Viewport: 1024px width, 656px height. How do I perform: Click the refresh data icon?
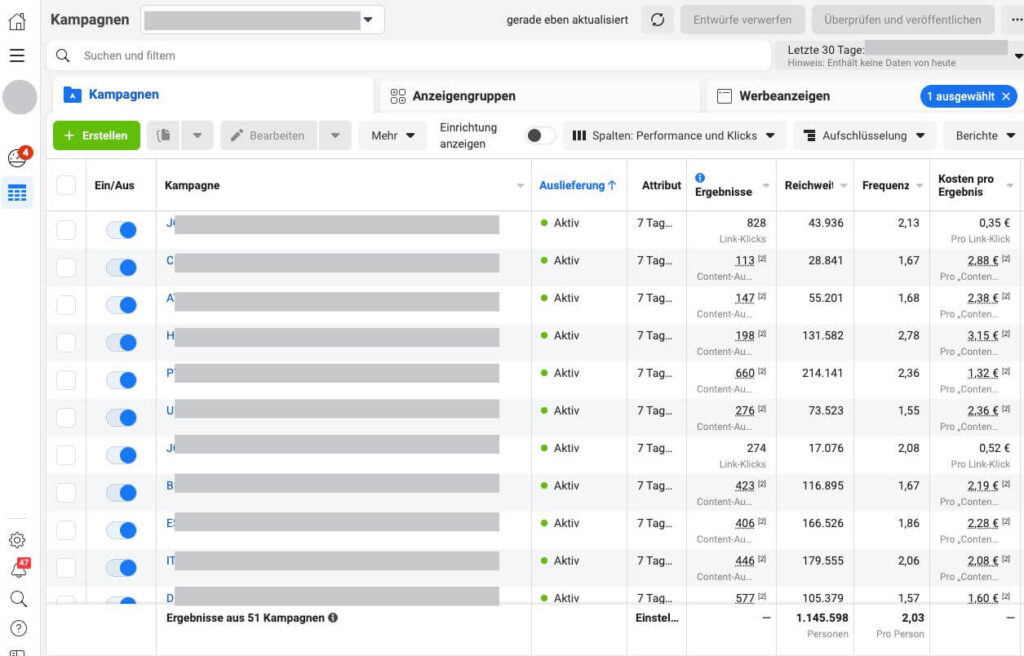657,20
